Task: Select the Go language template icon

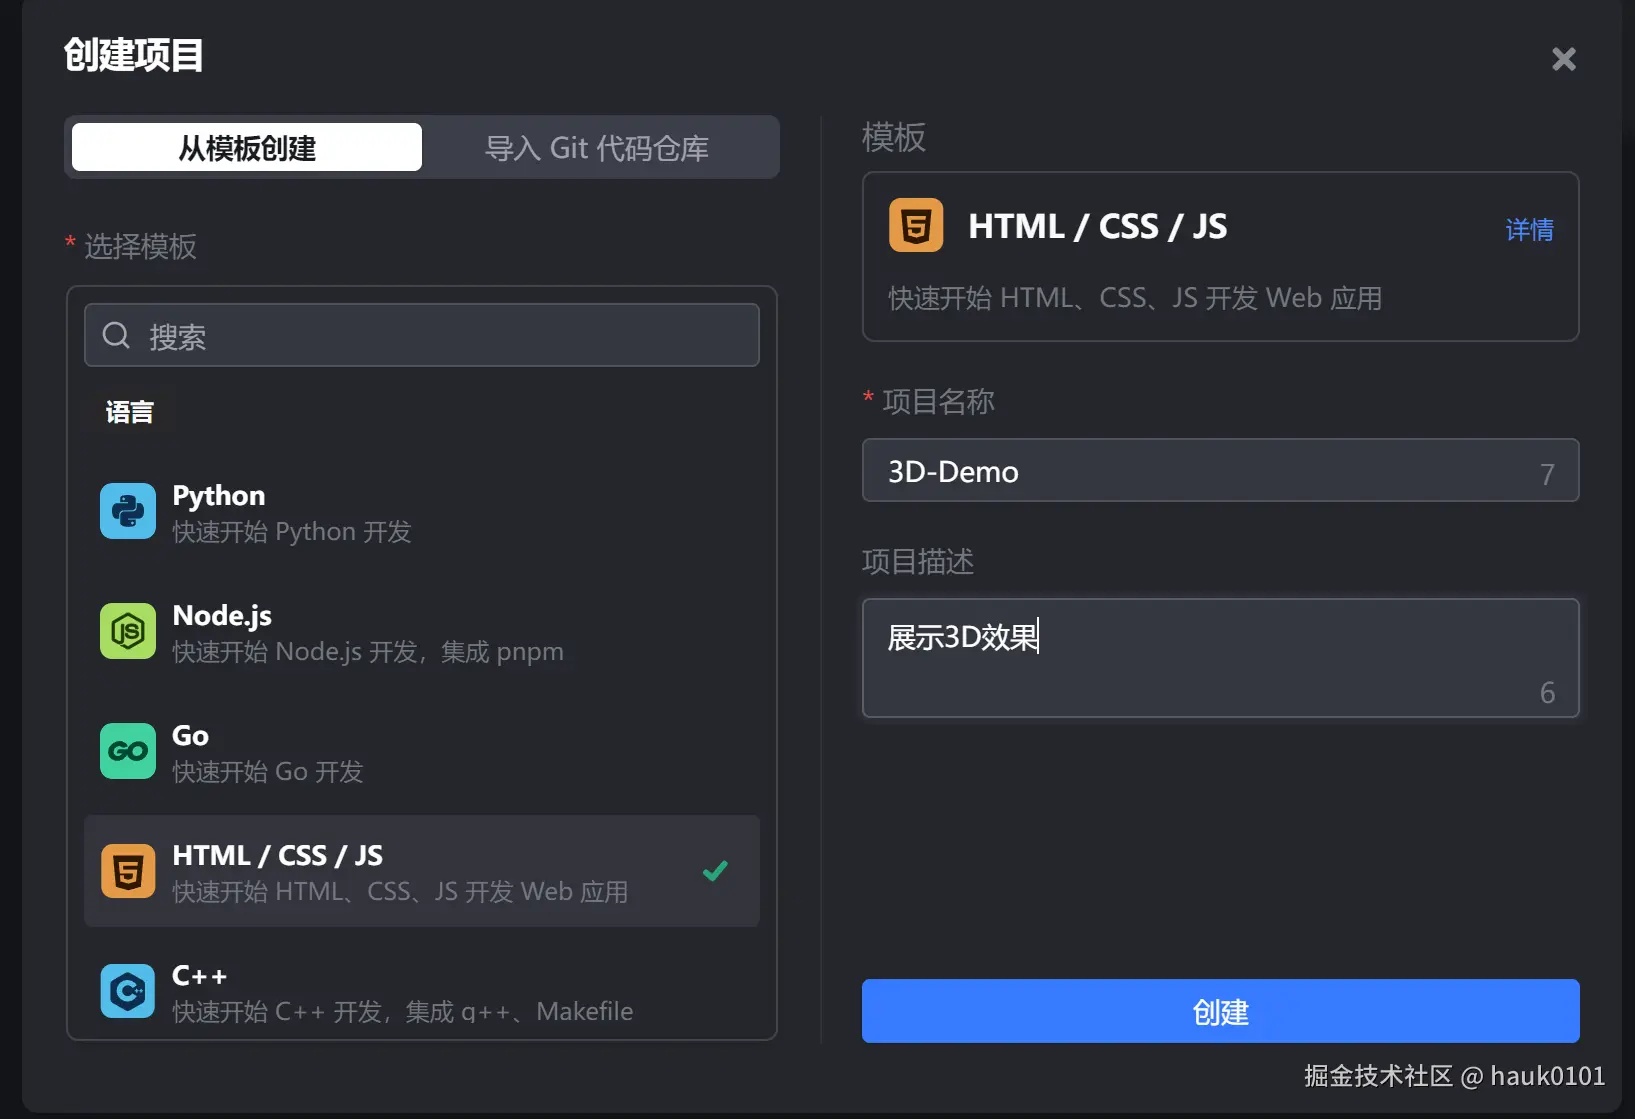Action: pos(127,751)
